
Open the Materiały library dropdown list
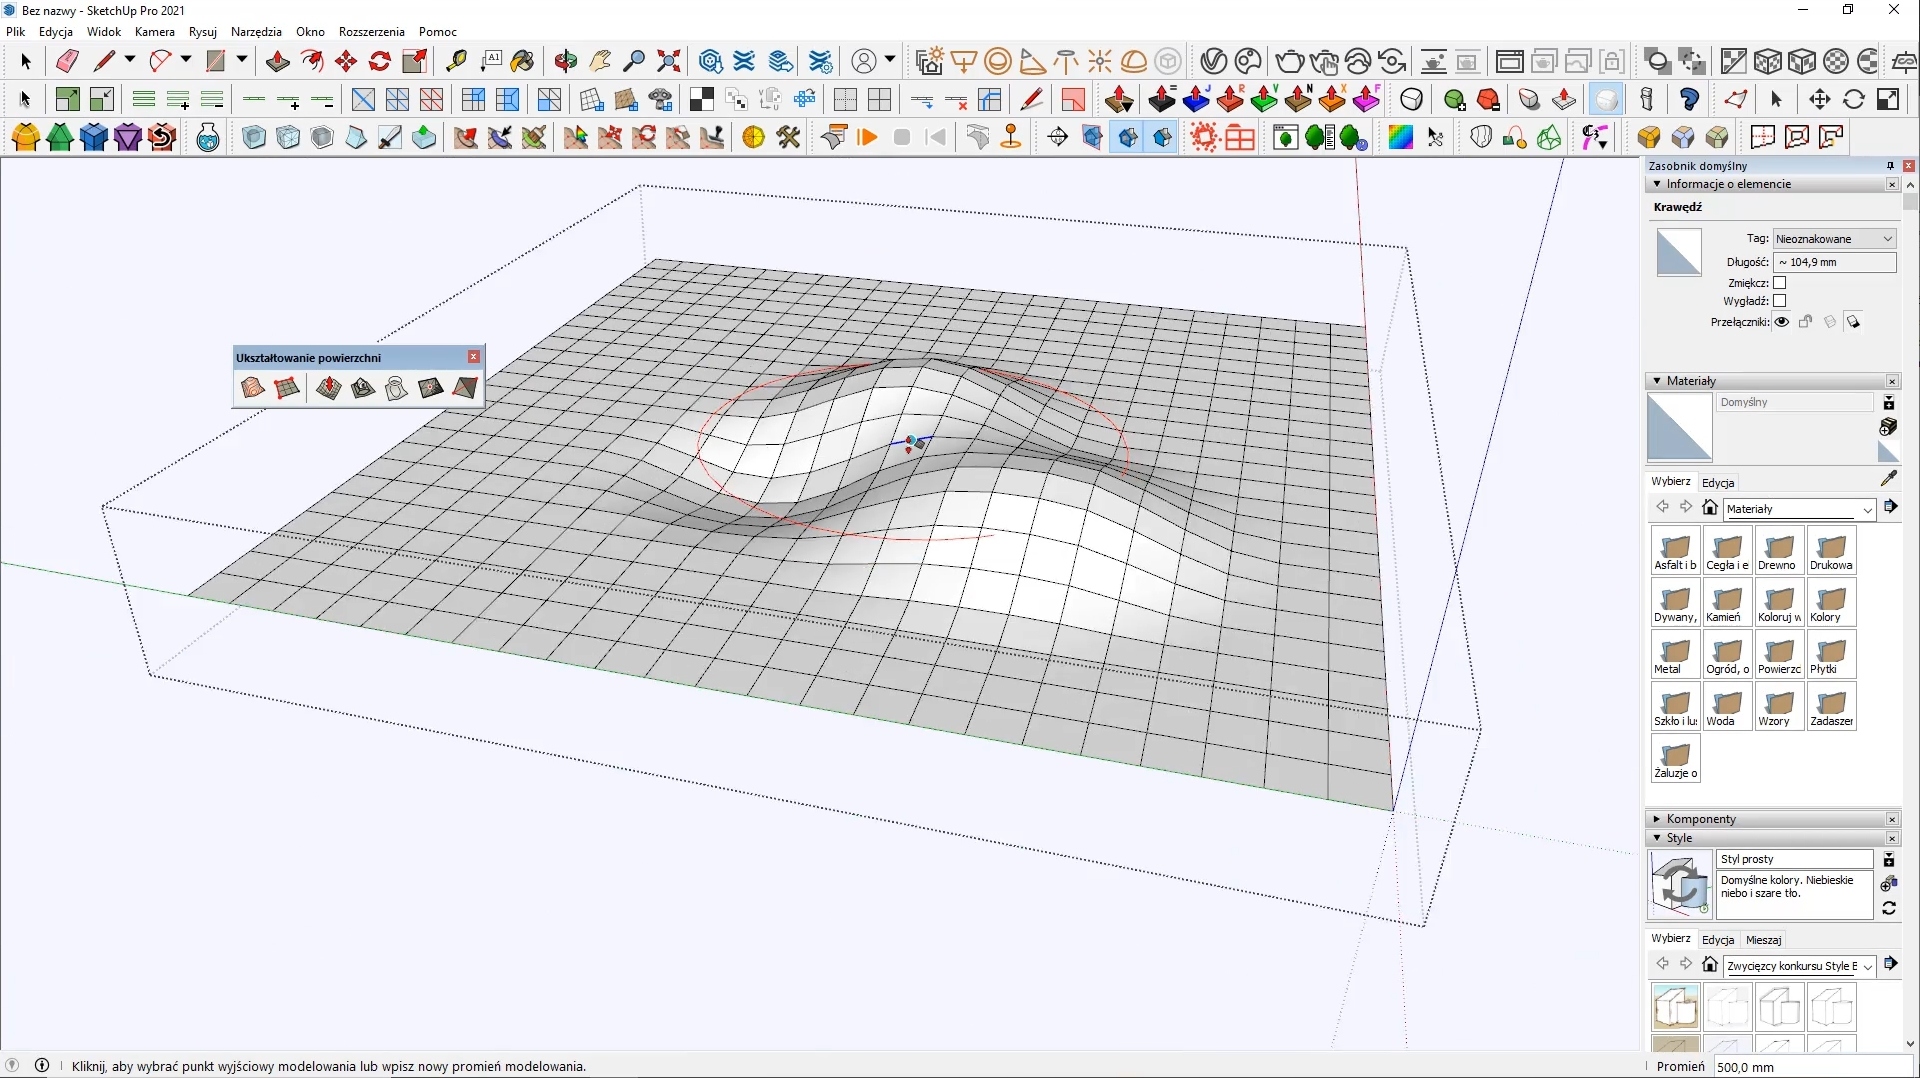tap(1799, 509)
